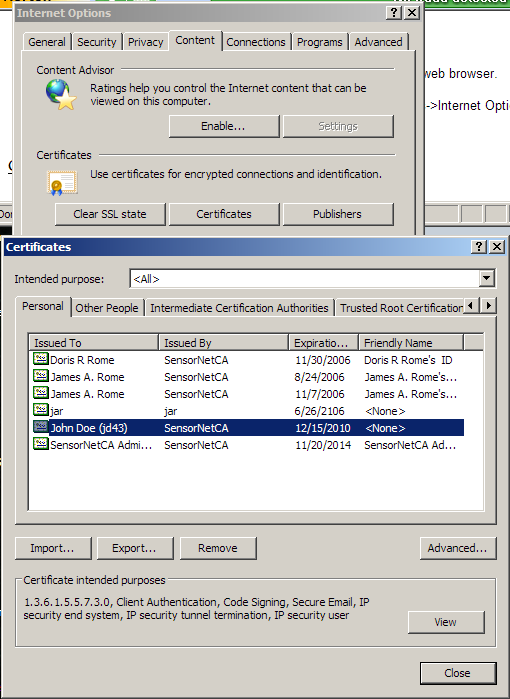Remove the selected certificate
This screenshot has width=510, height=699.
(218, 548)
